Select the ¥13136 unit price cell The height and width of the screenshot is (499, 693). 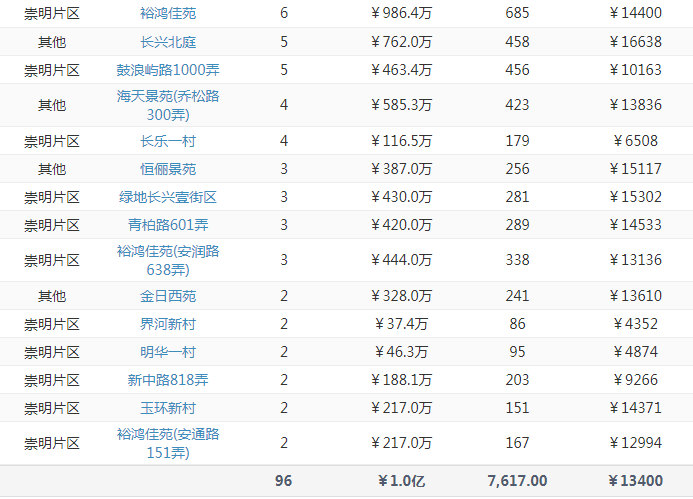(x=636, y=260)
